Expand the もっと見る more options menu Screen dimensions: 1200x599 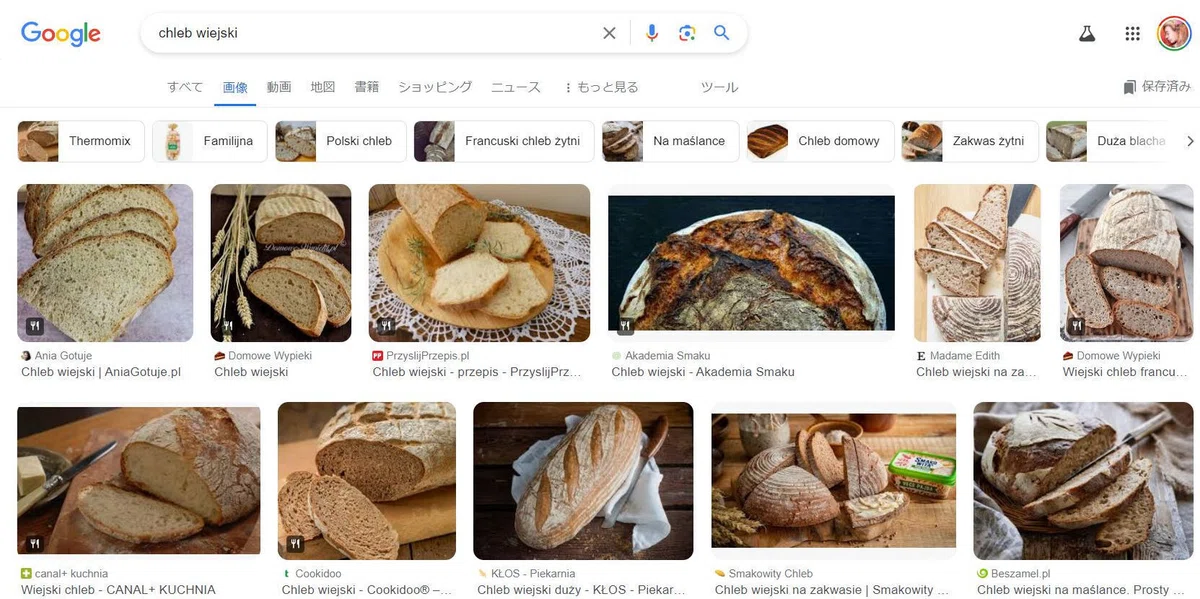[601, 87]
